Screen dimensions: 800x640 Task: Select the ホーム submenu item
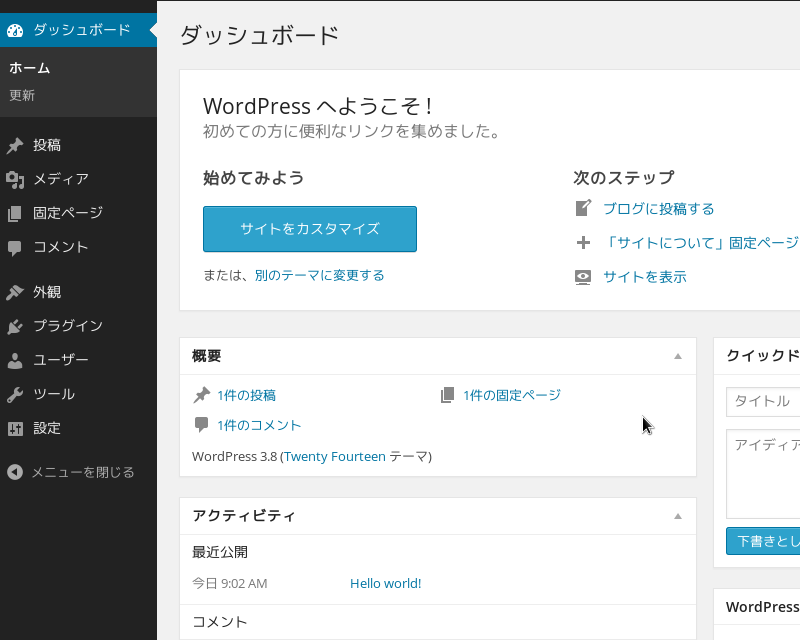tap(30, 68)
